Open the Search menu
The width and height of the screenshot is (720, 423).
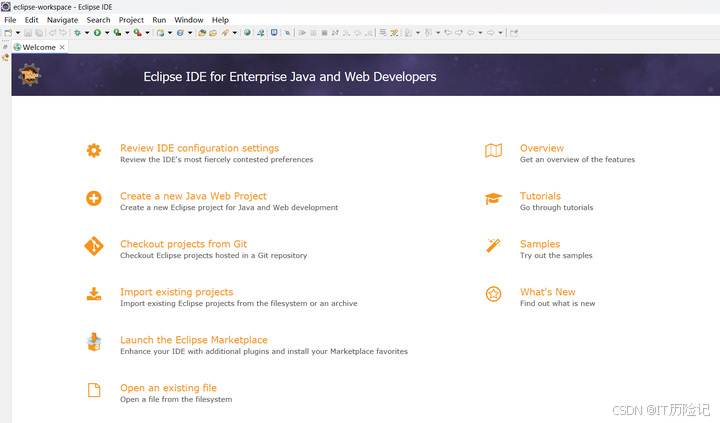[x=98, y=20]
